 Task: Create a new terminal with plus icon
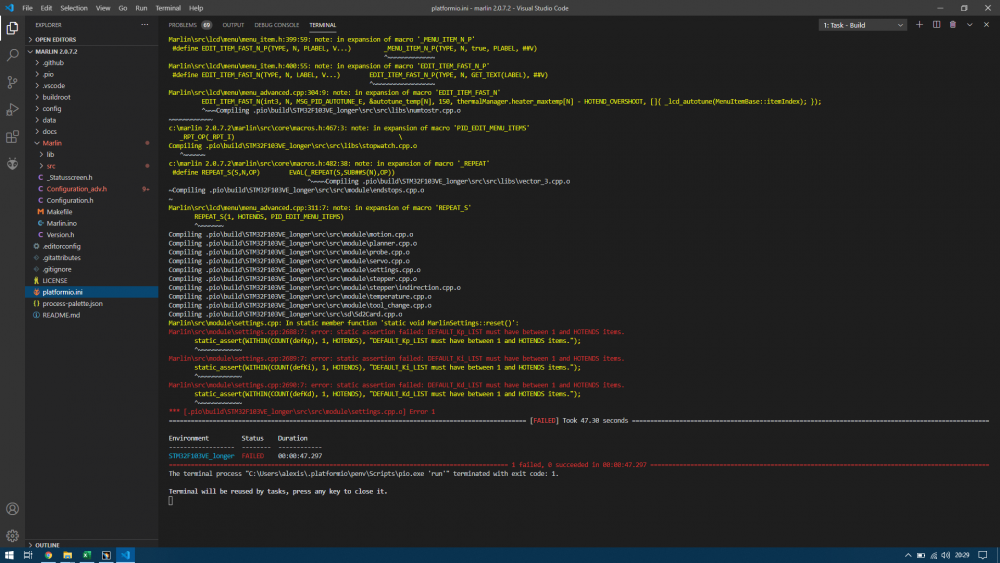pos(919,25)
